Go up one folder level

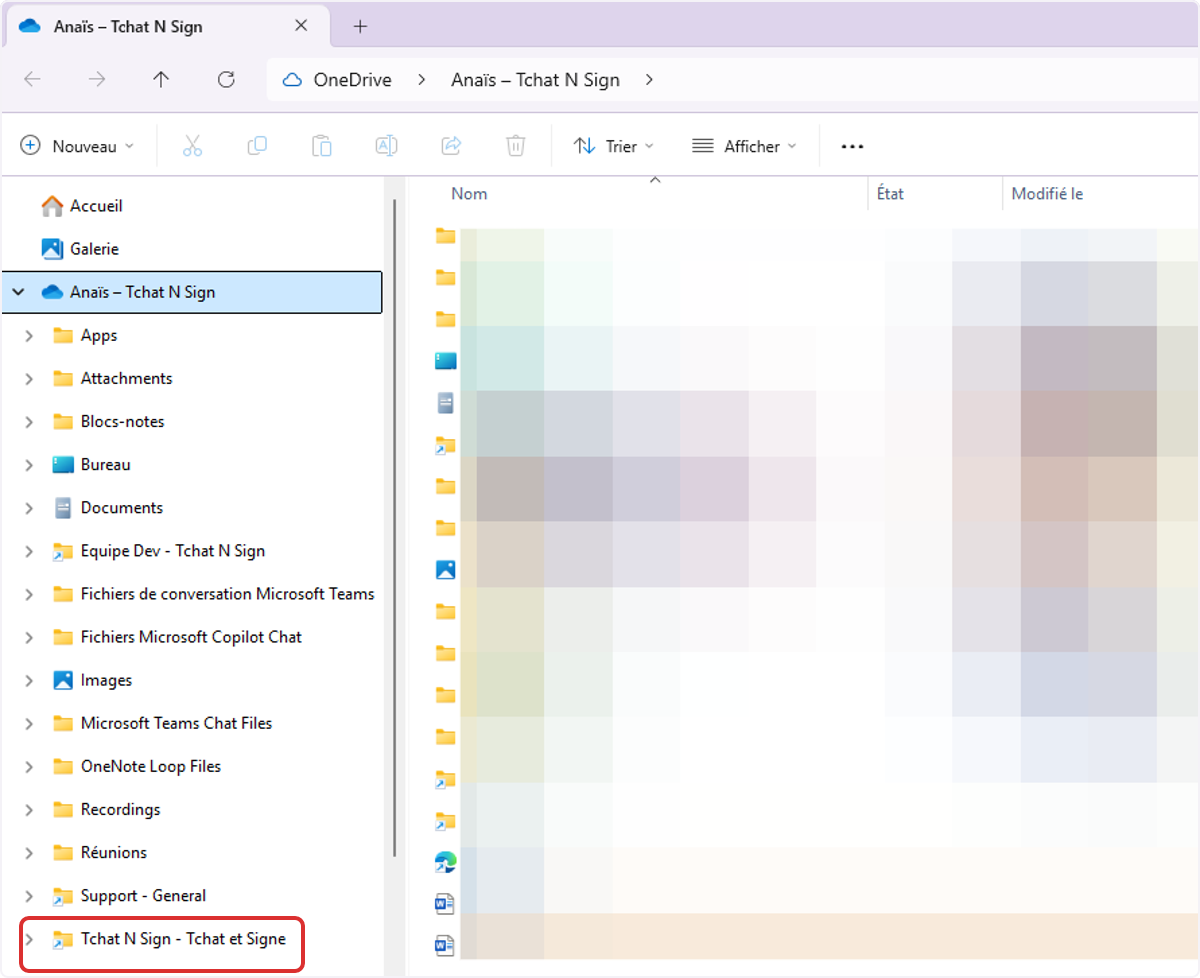(x=161, y=80)
